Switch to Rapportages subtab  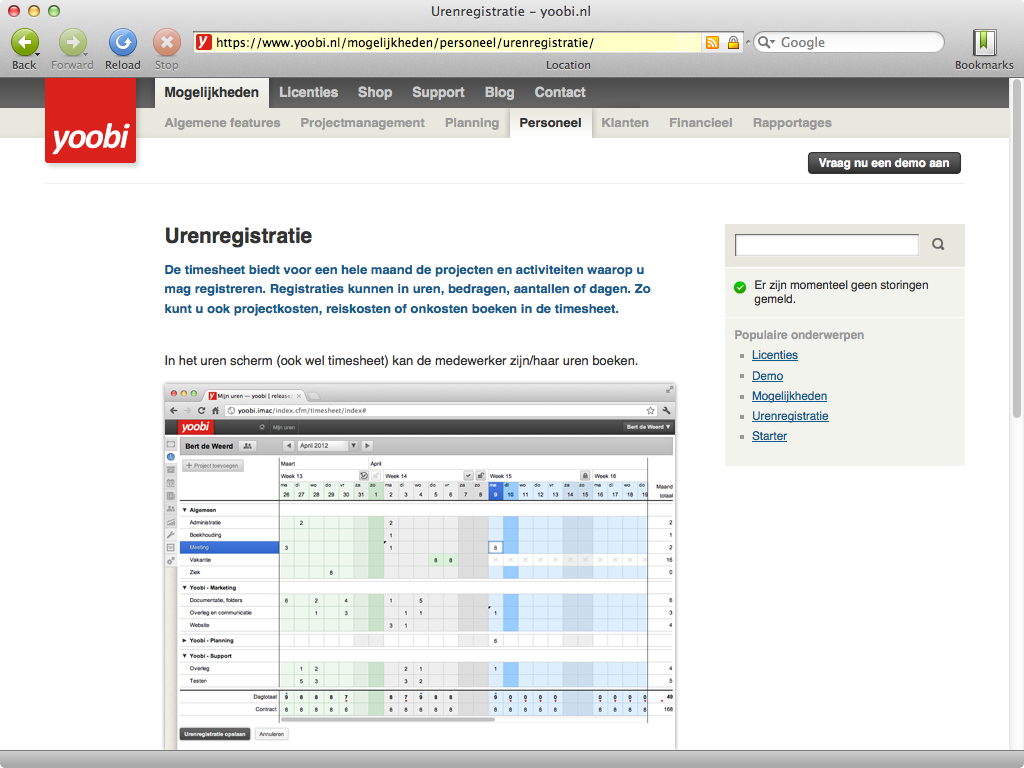pyautogui.click(x=792, y=123)
